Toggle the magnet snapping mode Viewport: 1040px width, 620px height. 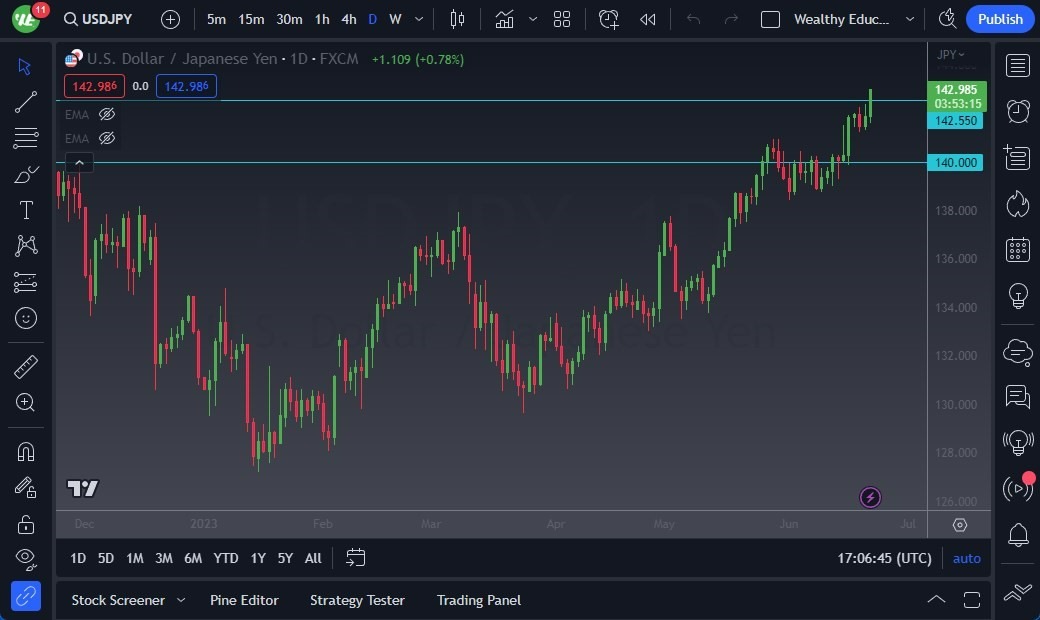click(26, 451)
